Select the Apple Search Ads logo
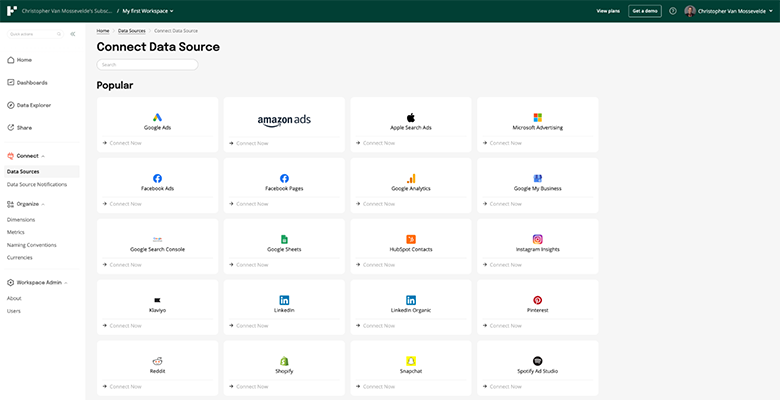The width and height of the screenshot is (780, 400). tap(410, 117)
